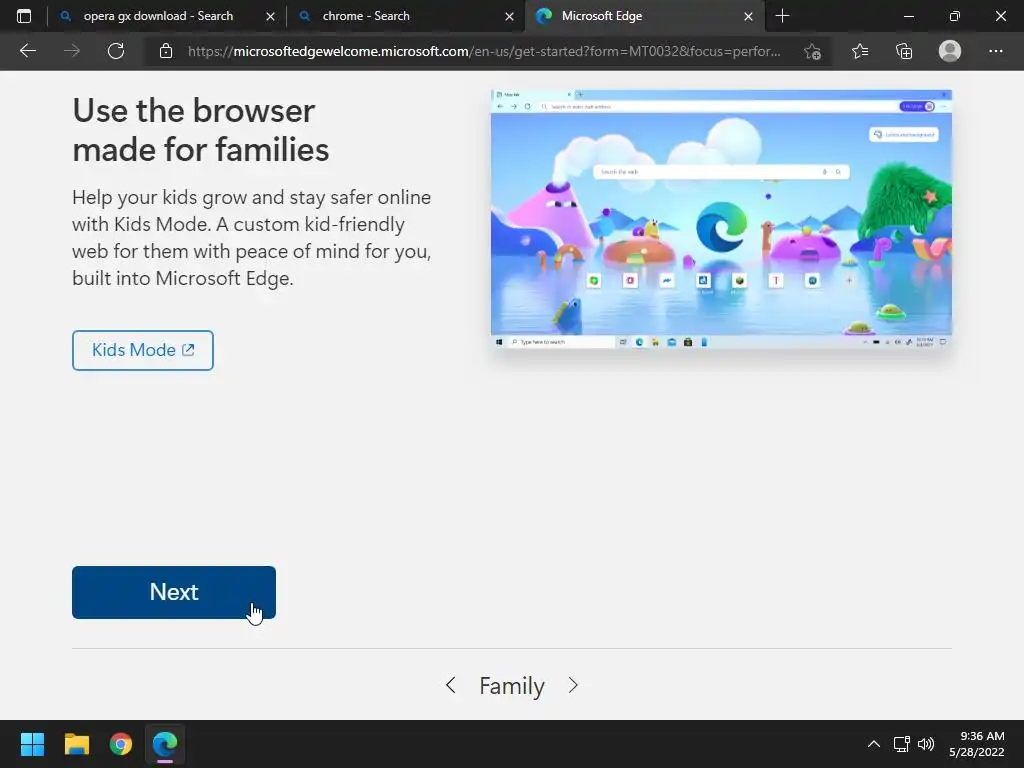Click the forward navigation arrow
Viewport: 1024px width, 768px height.
coord(72,51)
